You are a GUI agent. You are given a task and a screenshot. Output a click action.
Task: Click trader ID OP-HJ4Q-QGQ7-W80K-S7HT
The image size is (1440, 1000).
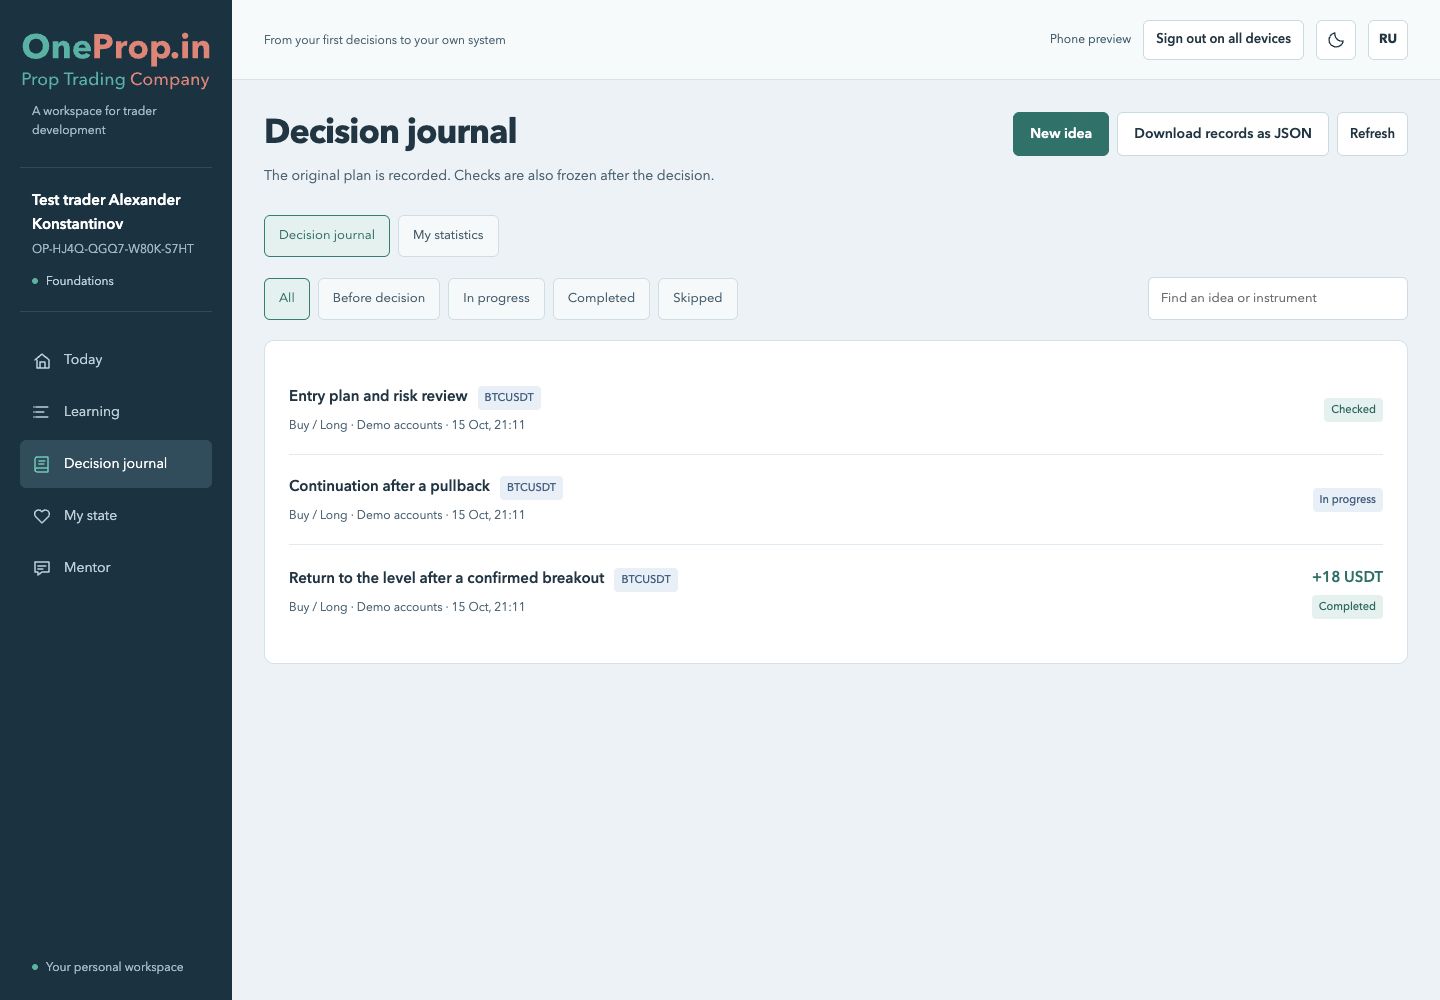113,249
